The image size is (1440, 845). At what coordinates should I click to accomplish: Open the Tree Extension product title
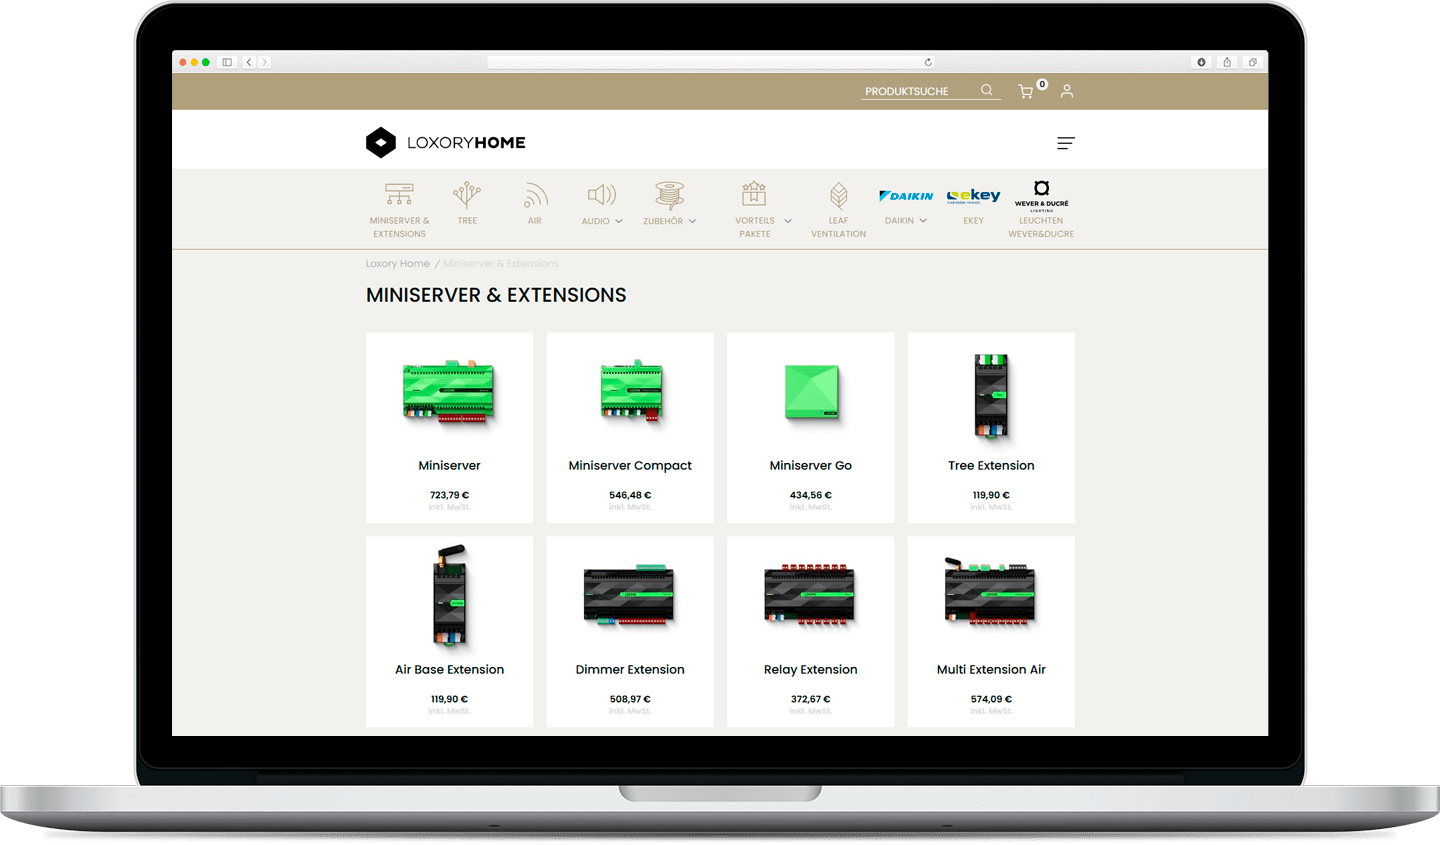pos(991,465)
